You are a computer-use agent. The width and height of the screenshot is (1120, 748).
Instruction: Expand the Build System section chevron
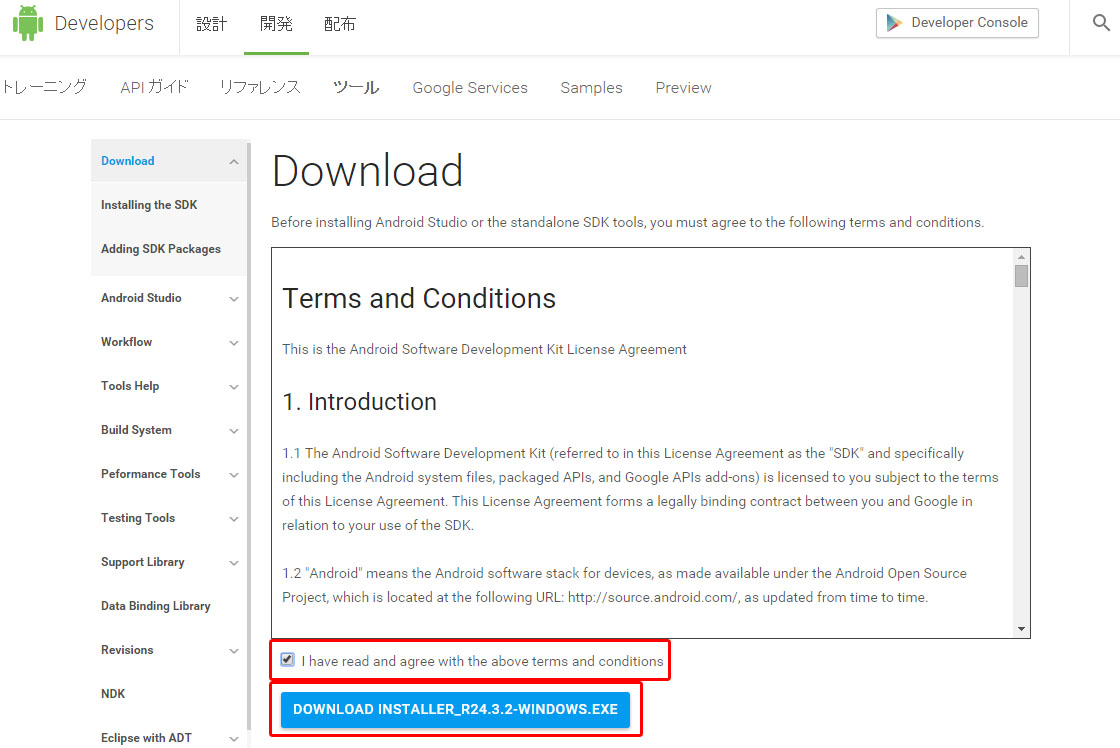234,431
